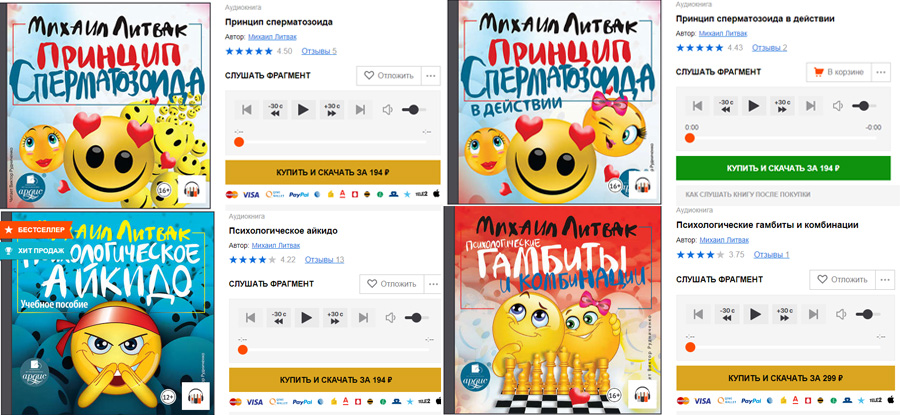900x415 pixels.
Task: Expand the three-dots menu for Психологическое айкидо
Action: pyautogui.click(x=433, y=284)
